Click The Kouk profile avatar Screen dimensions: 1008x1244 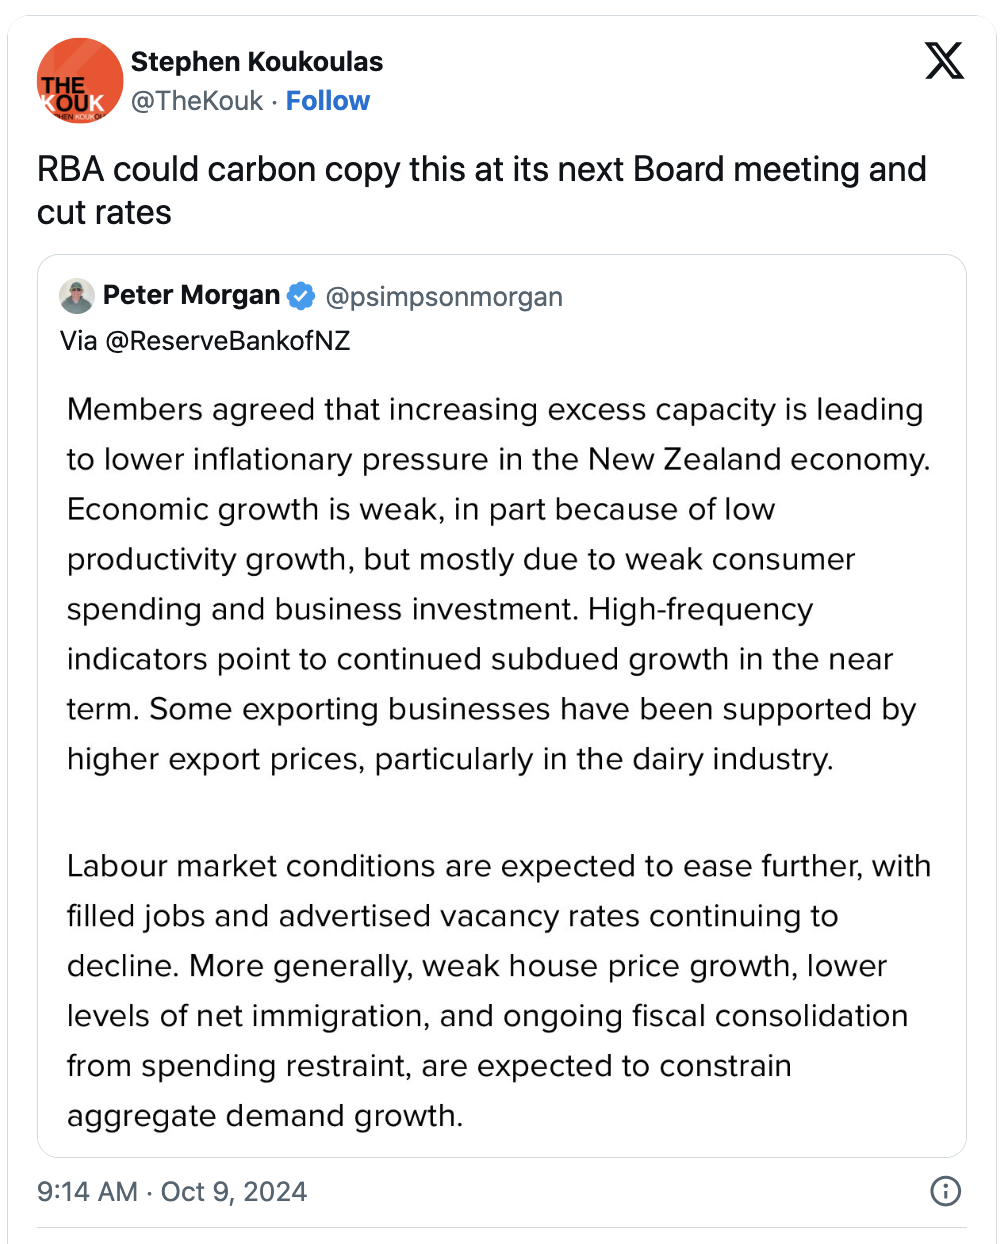coord(80,81)
